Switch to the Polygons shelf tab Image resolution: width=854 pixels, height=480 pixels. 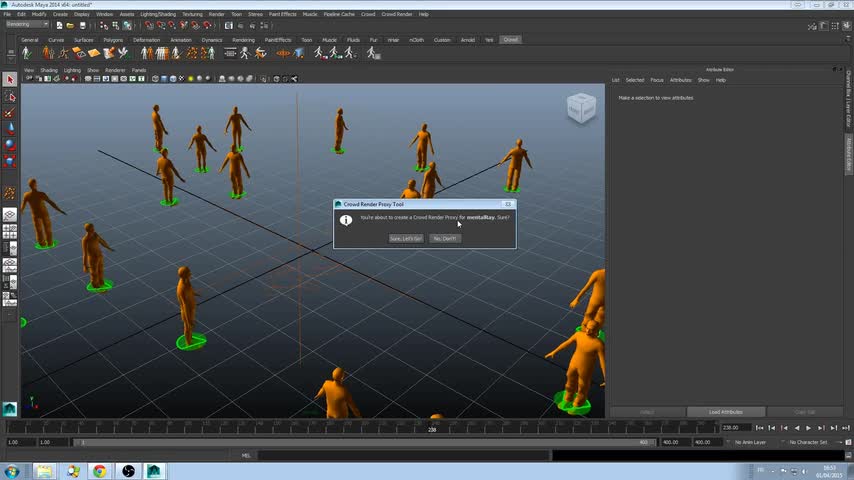(x=113, y=40)
